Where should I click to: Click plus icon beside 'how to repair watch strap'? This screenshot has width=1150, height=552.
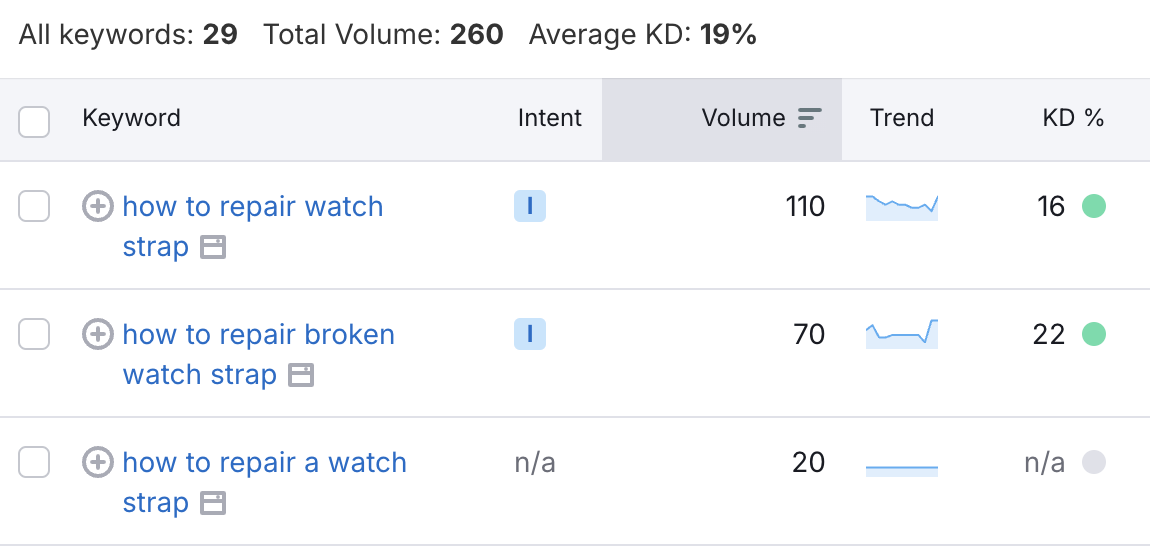(97, 207)
